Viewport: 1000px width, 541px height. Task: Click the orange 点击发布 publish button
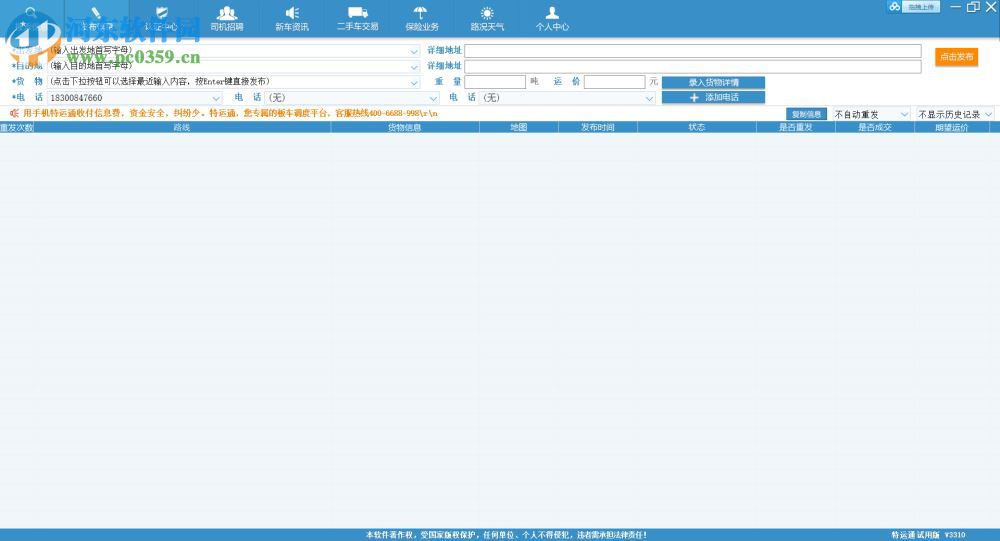[957, 57]
